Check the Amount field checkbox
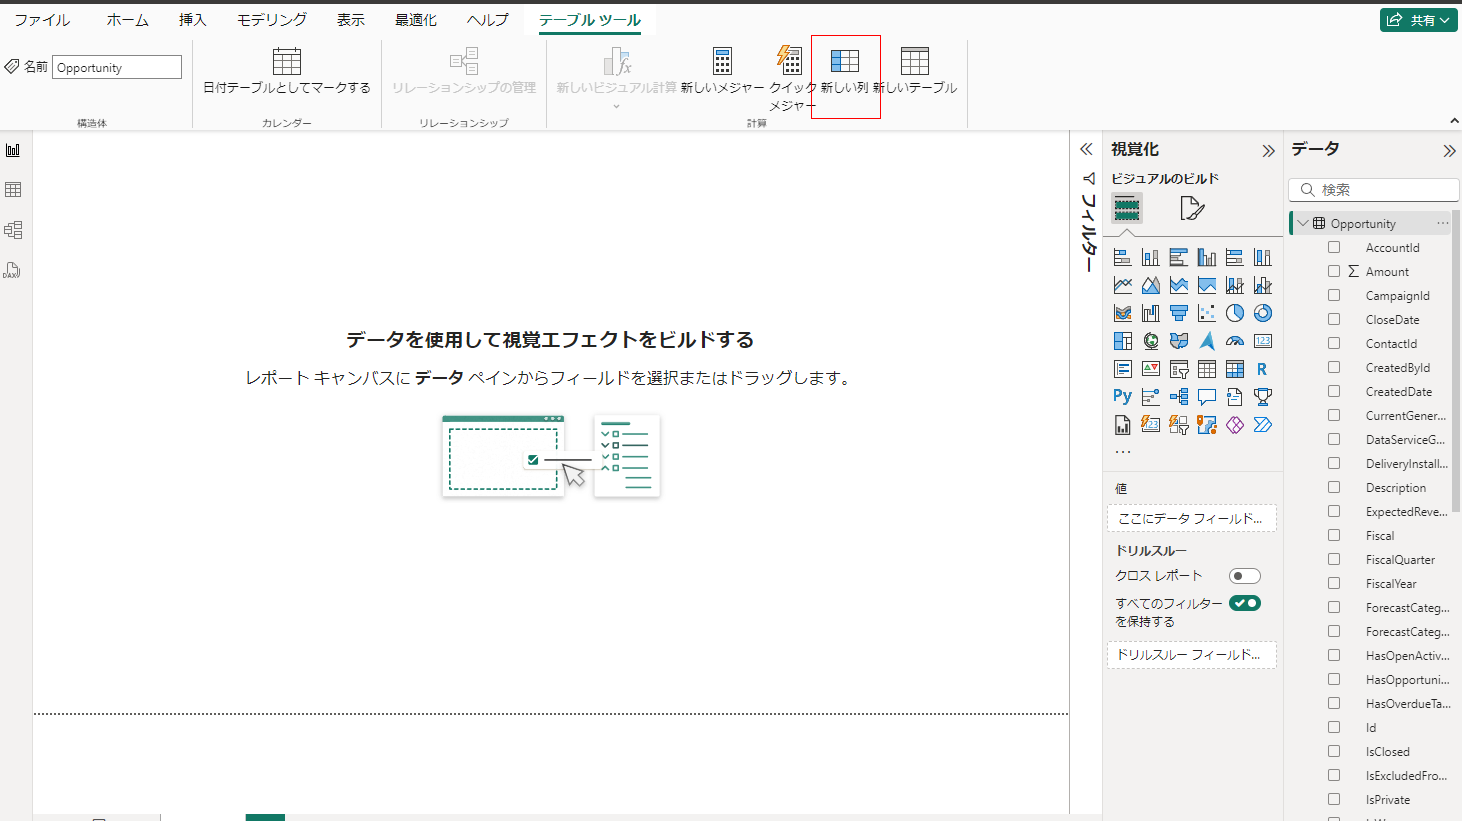The width and height of the screenshot is (1462, 821). click(1334, 271)
